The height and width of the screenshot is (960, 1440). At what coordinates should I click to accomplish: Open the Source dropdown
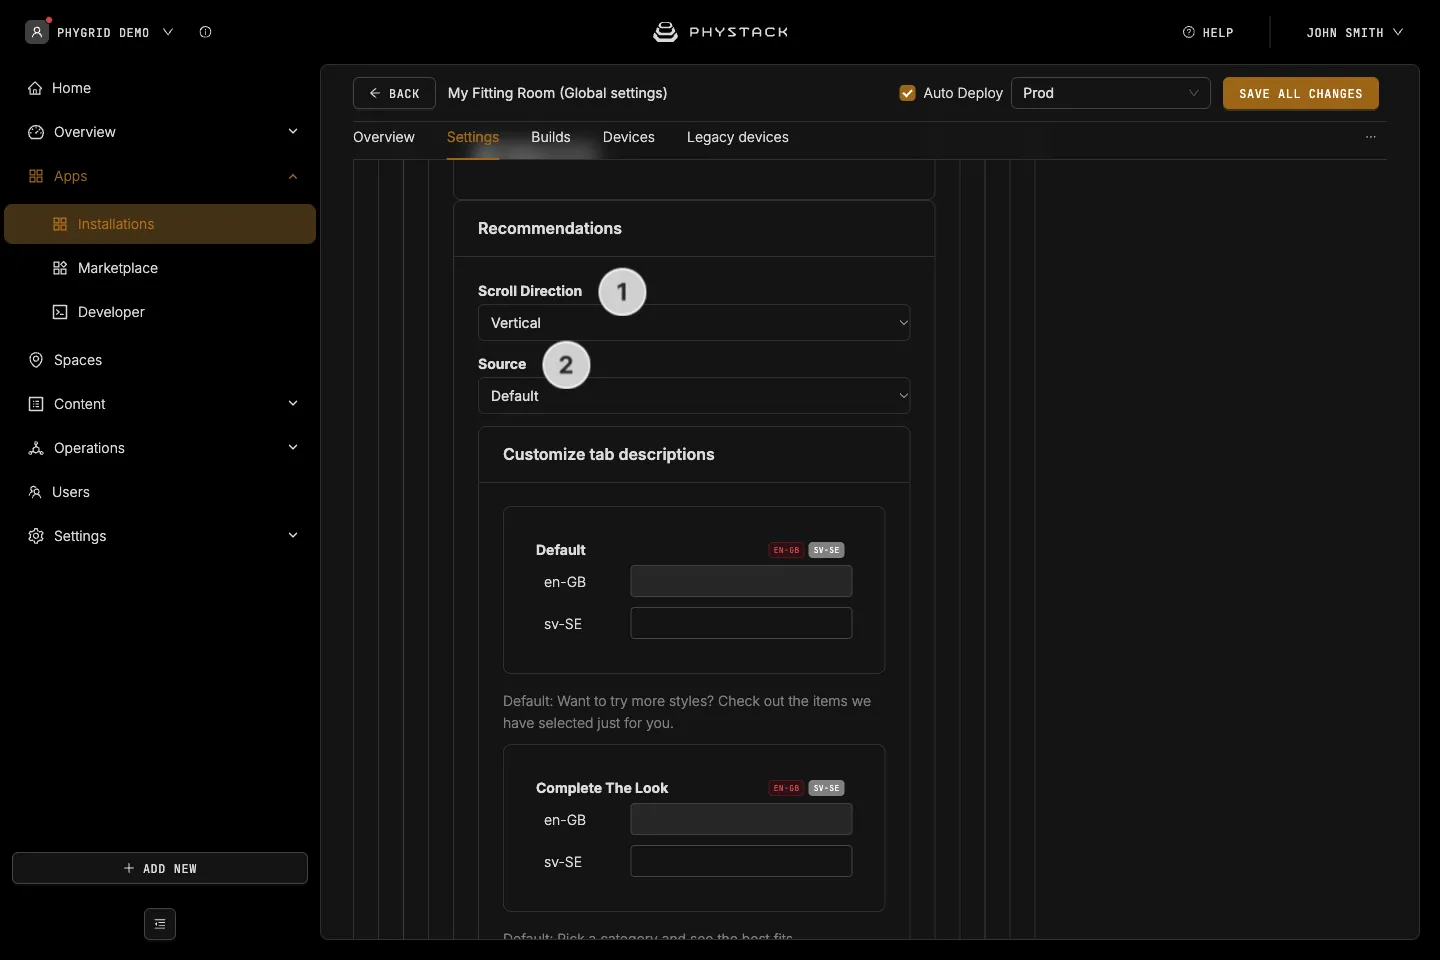tap(694, 396)
